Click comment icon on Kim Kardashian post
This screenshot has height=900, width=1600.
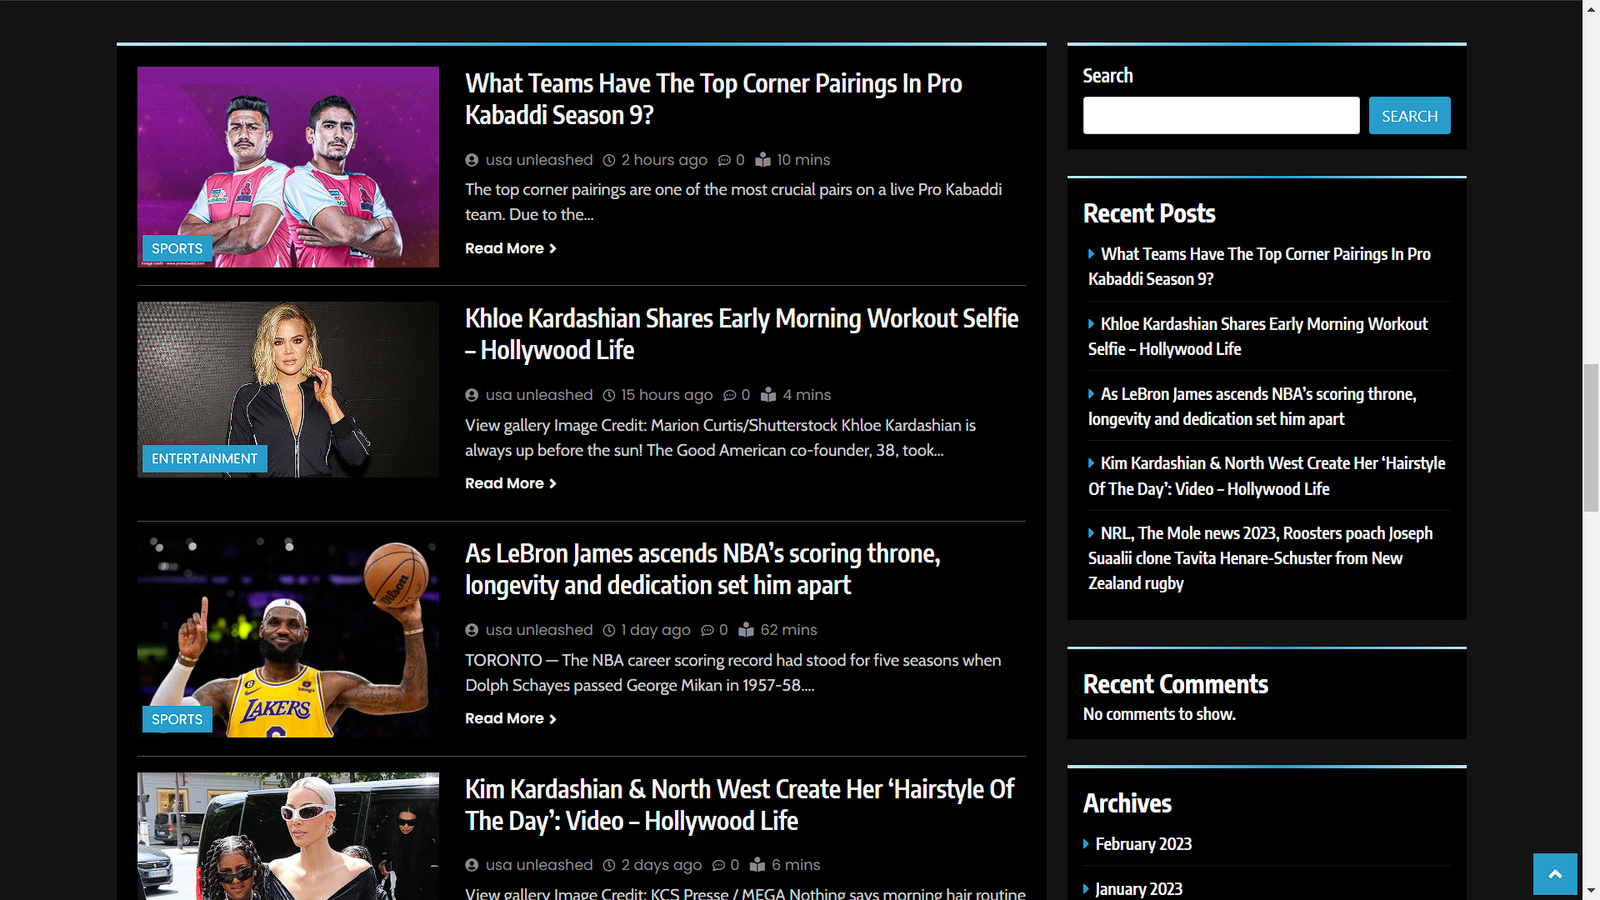(718, 865)
